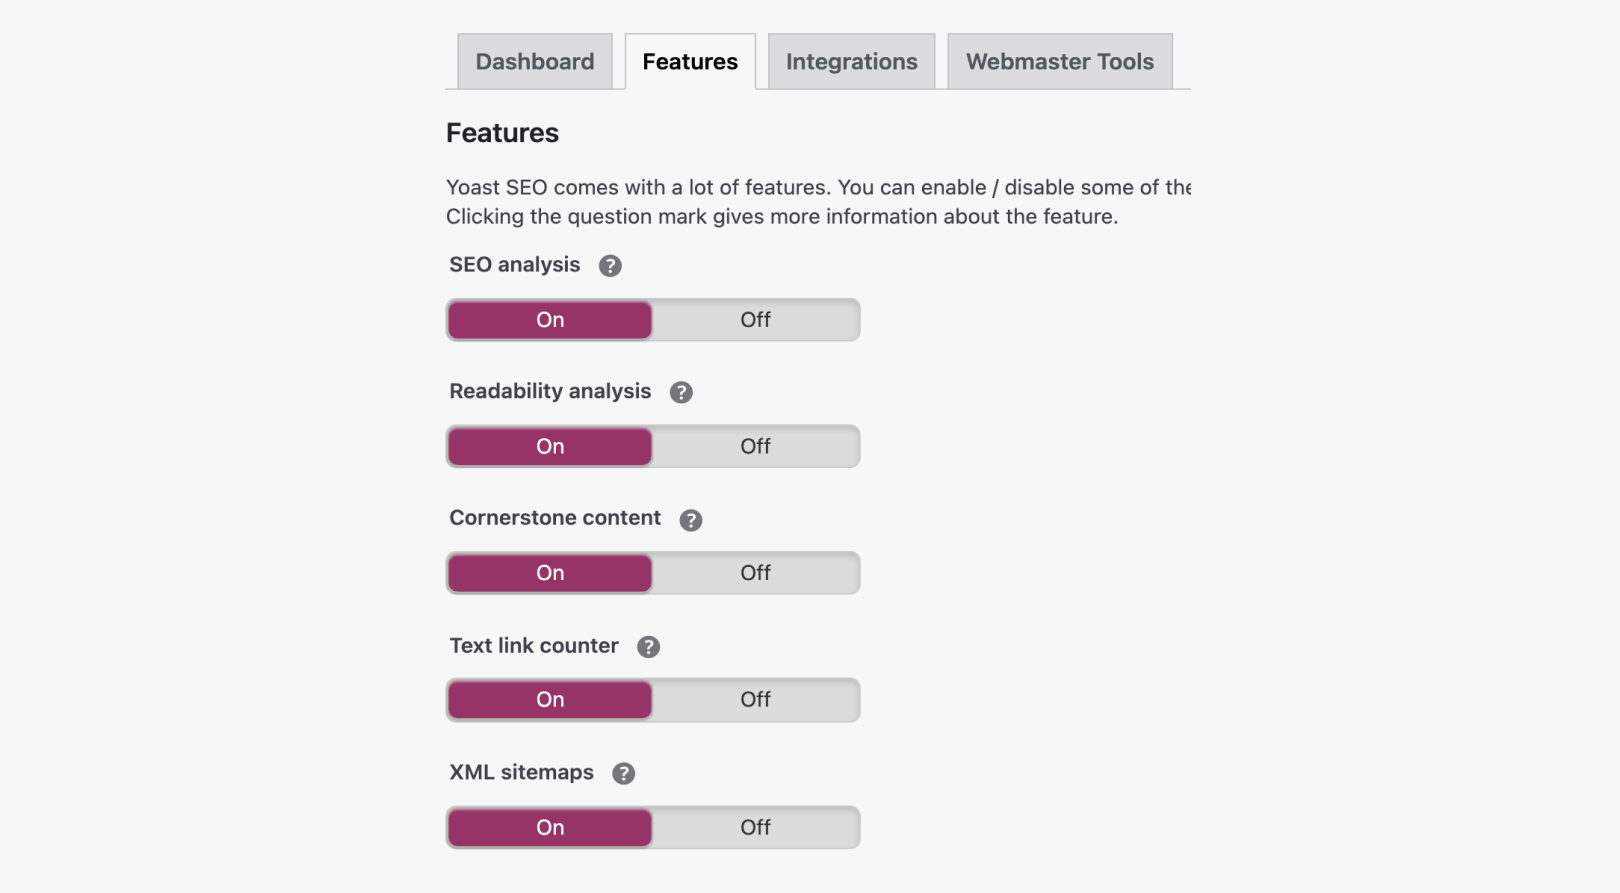Set SEO analysis to On

click(550, 320)
